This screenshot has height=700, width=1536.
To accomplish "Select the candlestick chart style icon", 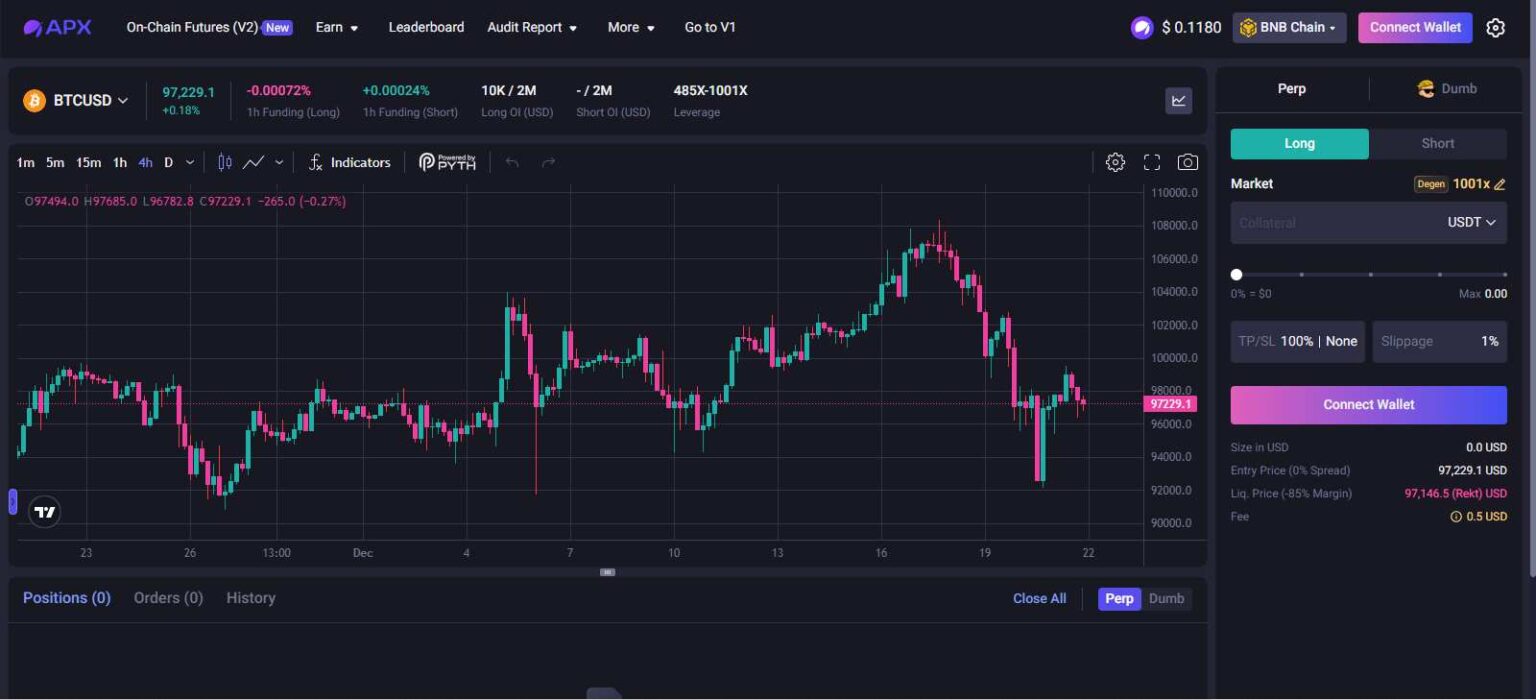I will [x=223, y=161].
